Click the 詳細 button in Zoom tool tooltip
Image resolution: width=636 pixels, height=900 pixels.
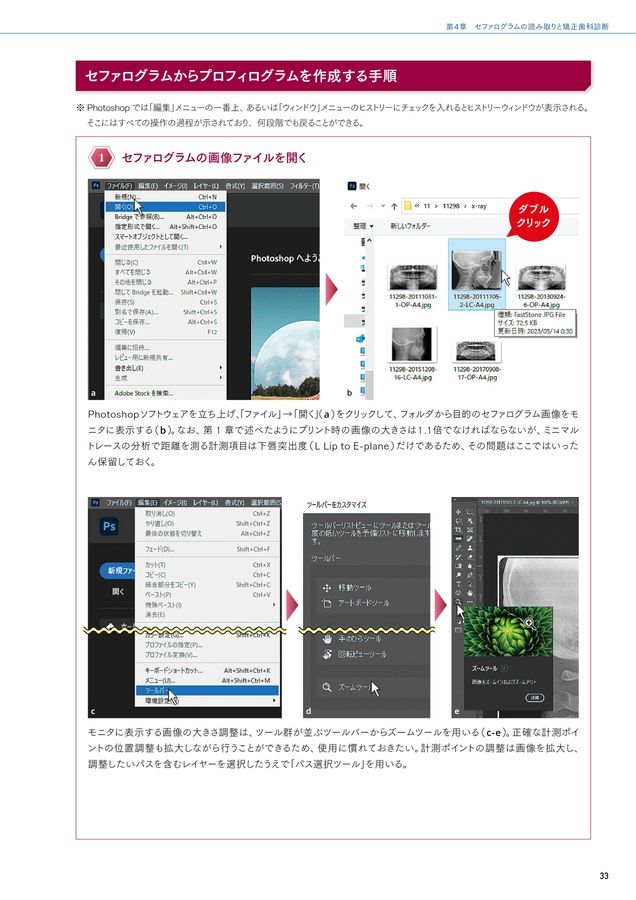point(534,697)
